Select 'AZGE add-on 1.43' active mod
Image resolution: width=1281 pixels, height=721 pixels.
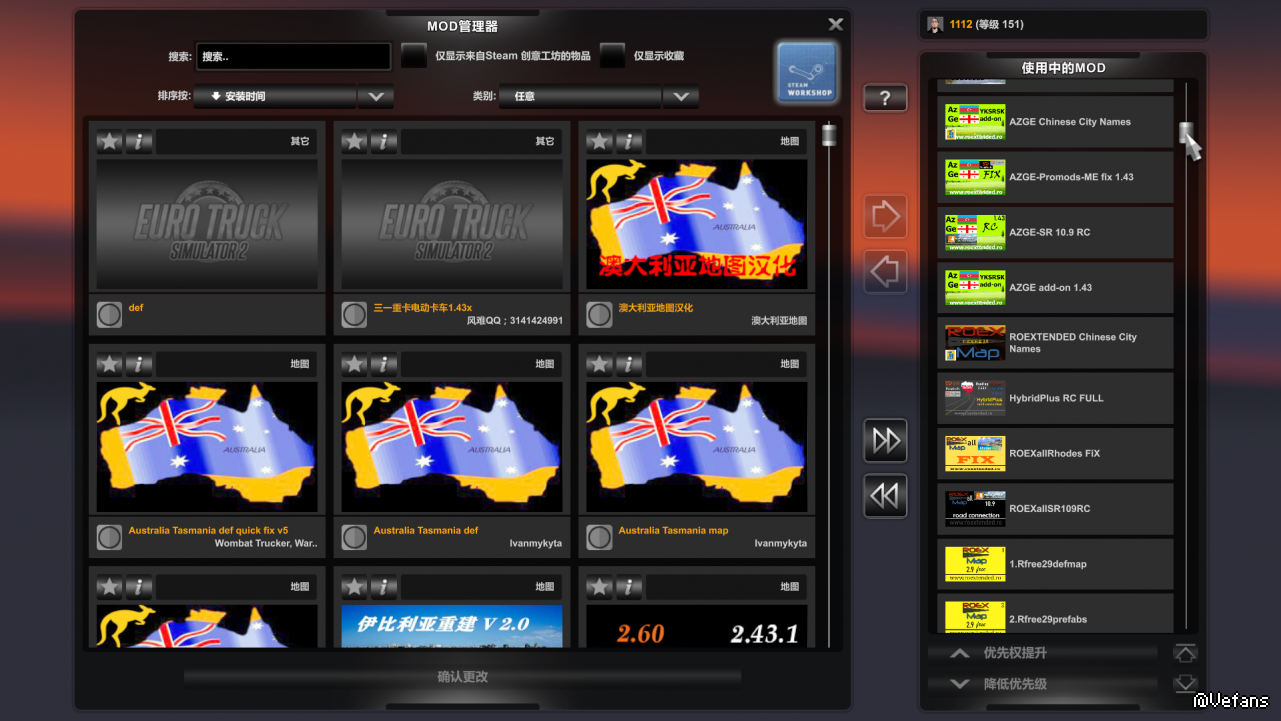pos(1055,288)
